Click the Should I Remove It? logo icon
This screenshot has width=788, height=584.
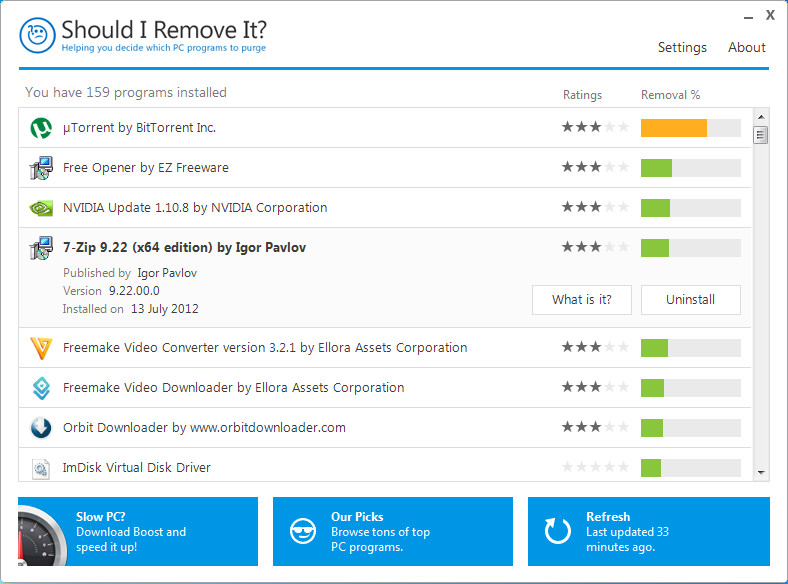point(37,35)
